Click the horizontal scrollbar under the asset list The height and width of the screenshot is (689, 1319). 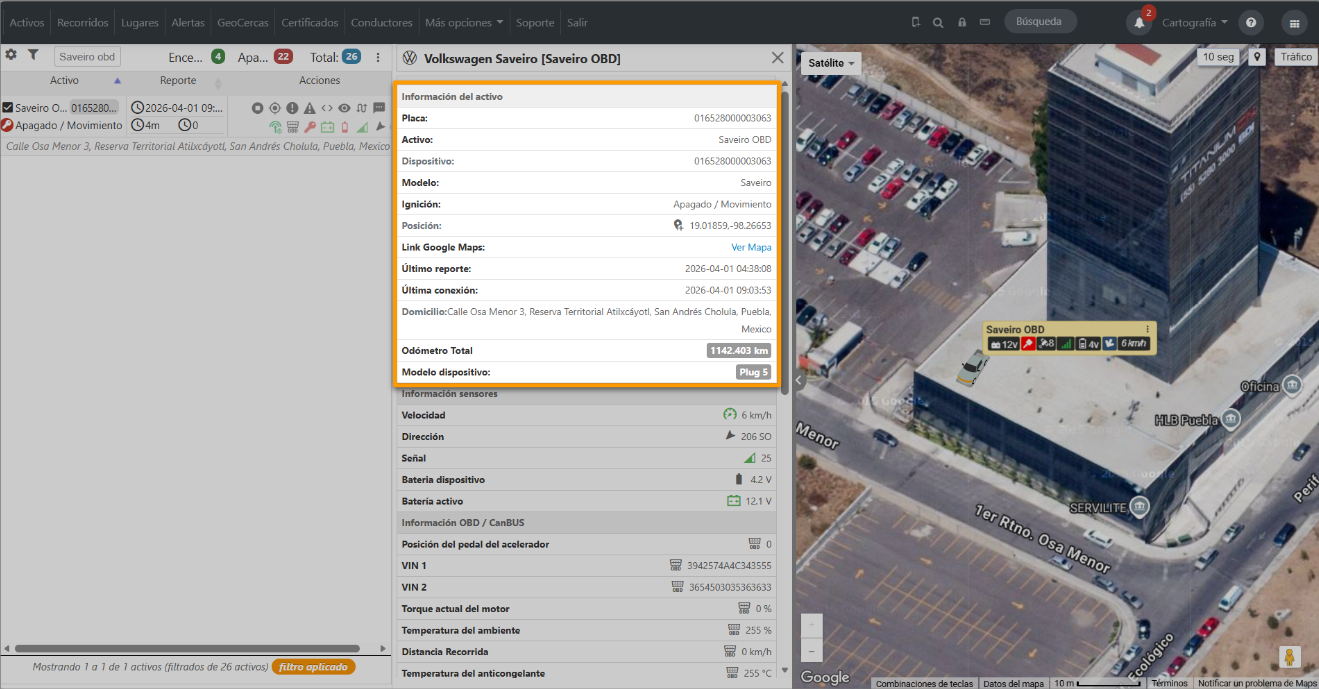tap(187, 648)
